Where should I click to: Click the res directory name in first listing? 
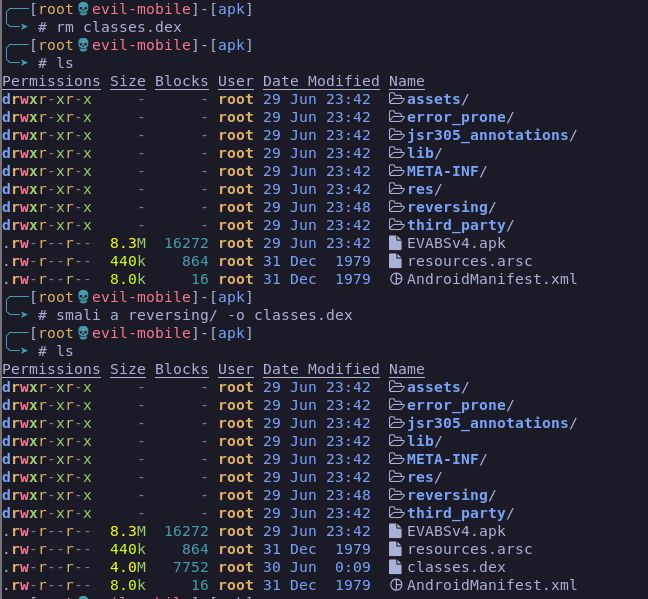pyautogui.click(x=423, y=189)
